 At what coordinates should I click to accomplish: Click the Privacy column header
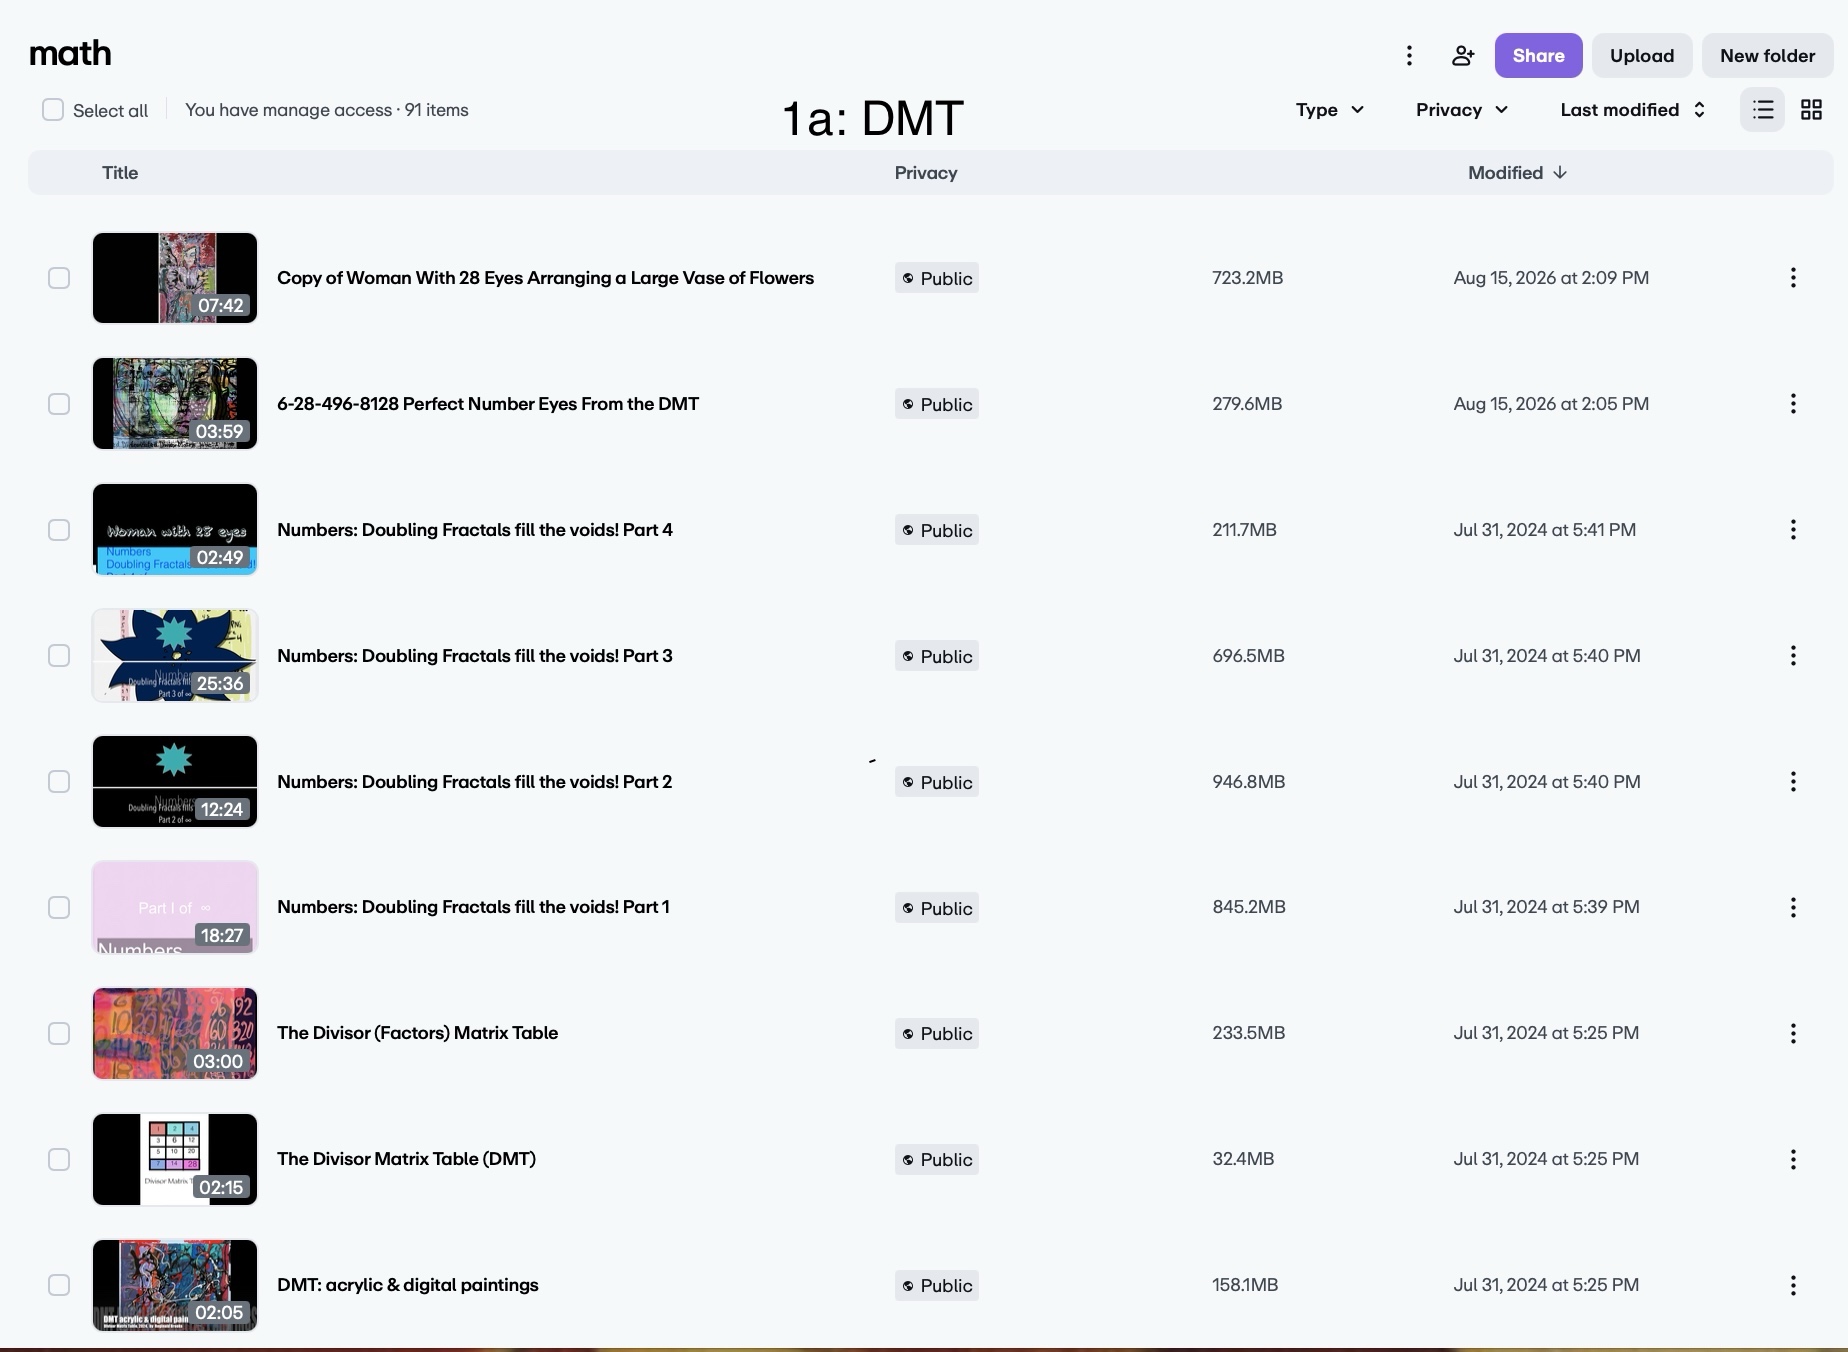click(x=926, y=173)
